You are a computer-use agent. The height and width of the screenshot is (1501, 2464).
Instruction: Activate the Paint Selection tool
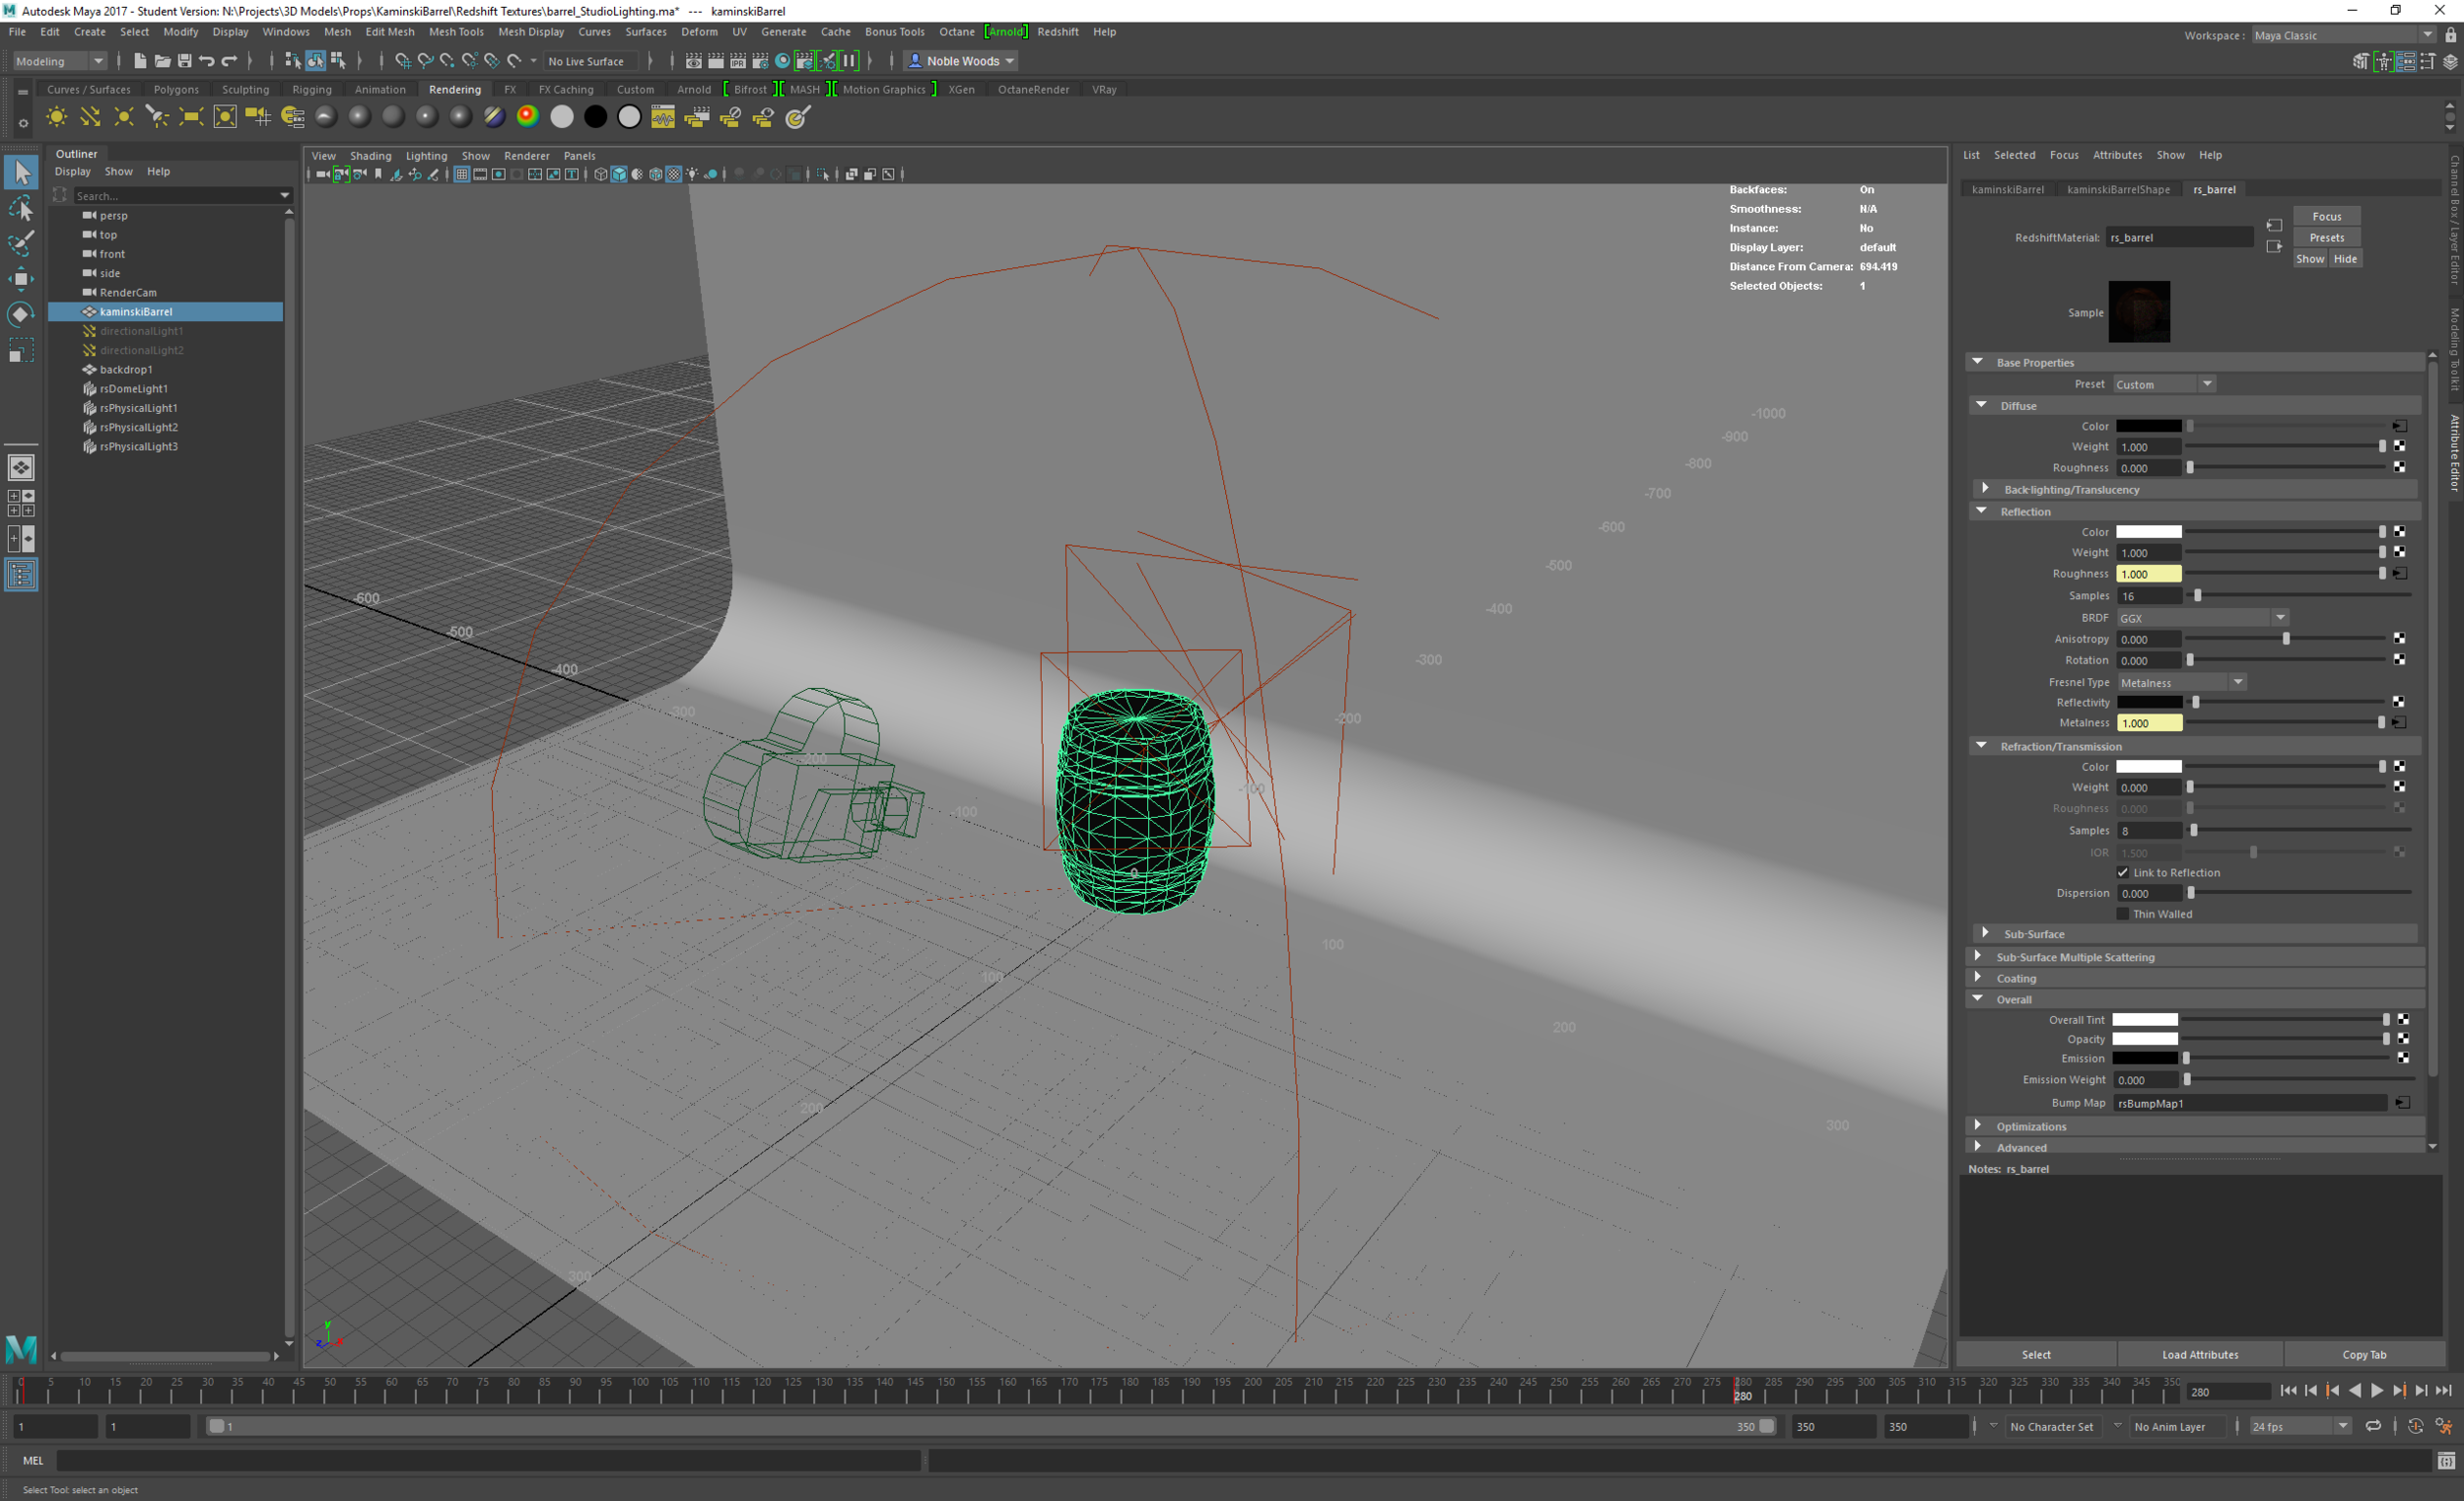click(x=21, y=243)
